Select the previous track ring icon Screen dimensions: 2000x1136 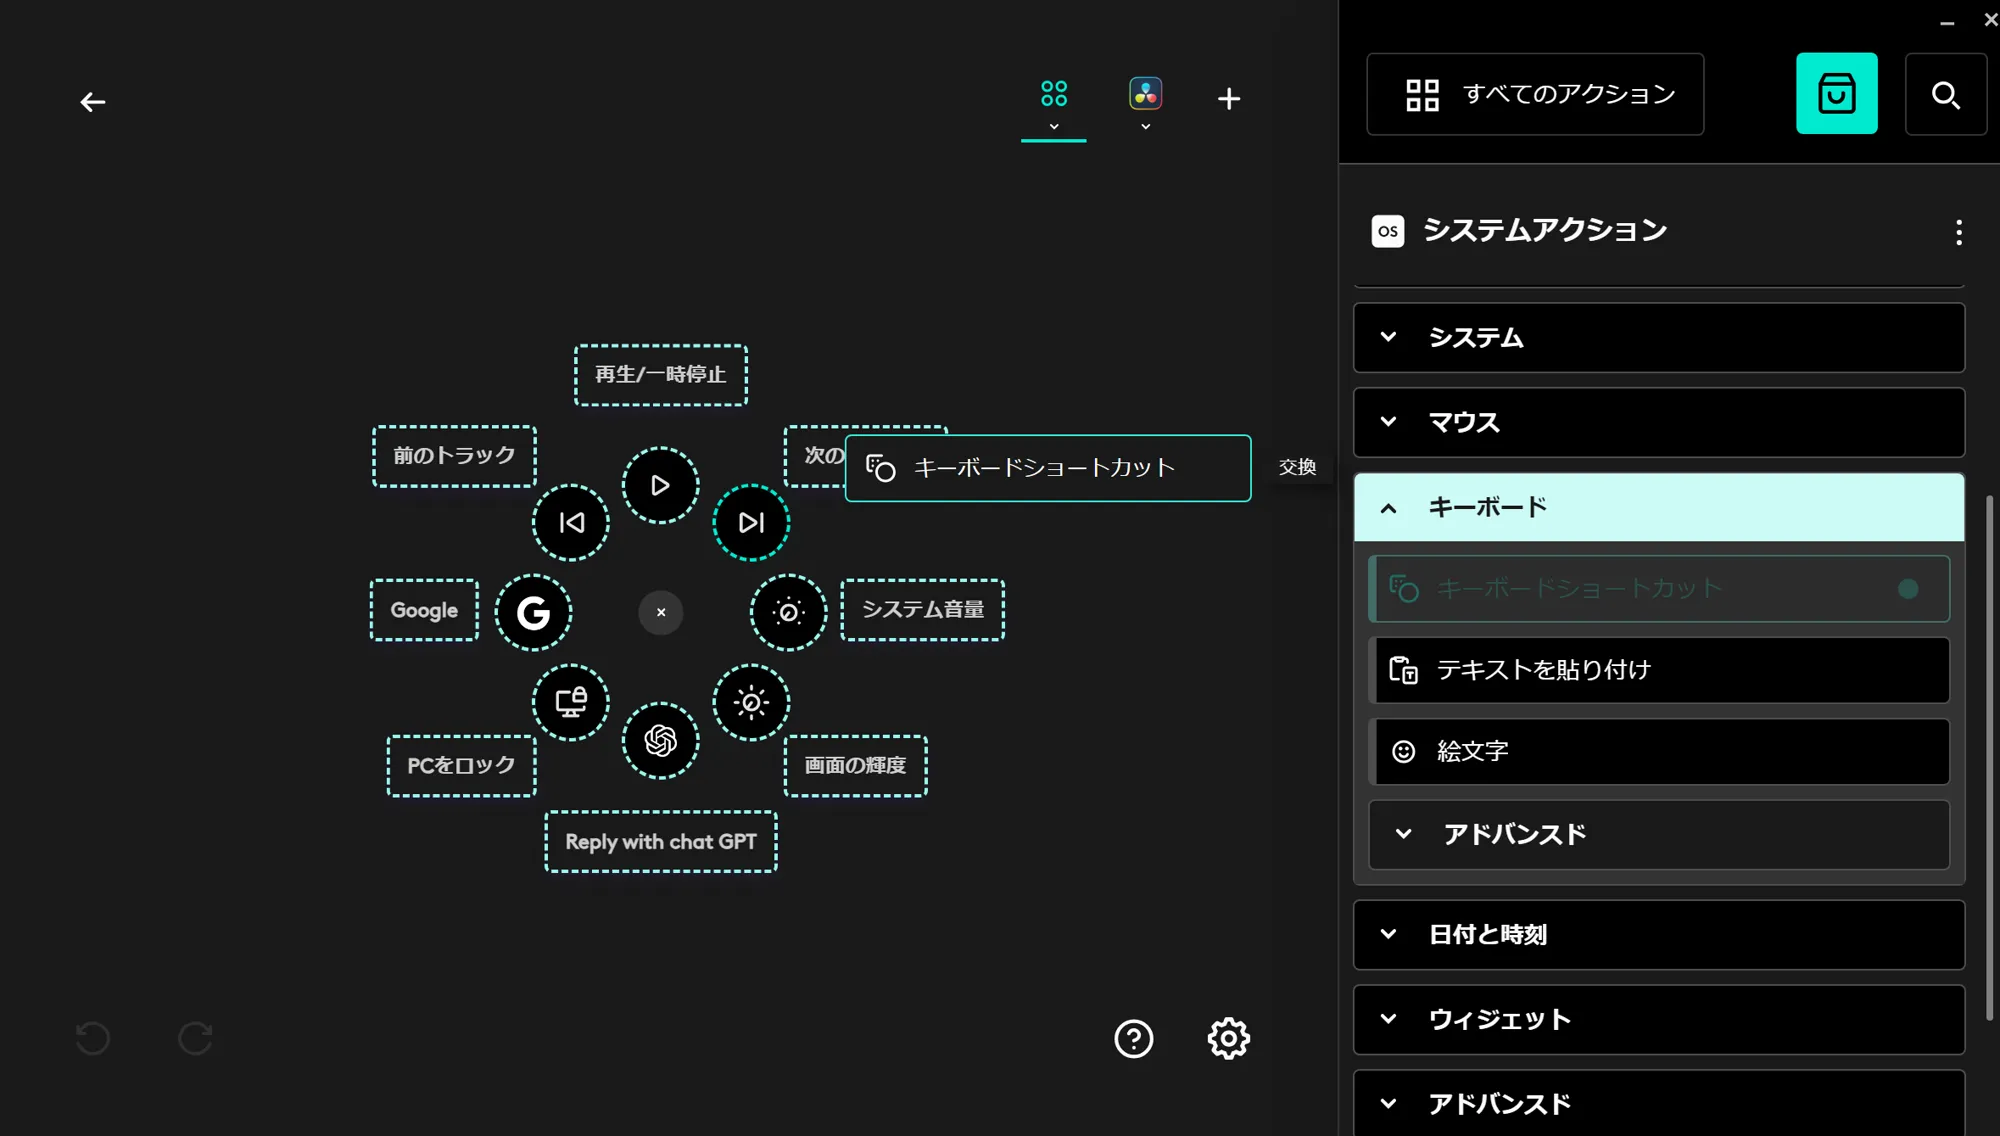[571, 523]
